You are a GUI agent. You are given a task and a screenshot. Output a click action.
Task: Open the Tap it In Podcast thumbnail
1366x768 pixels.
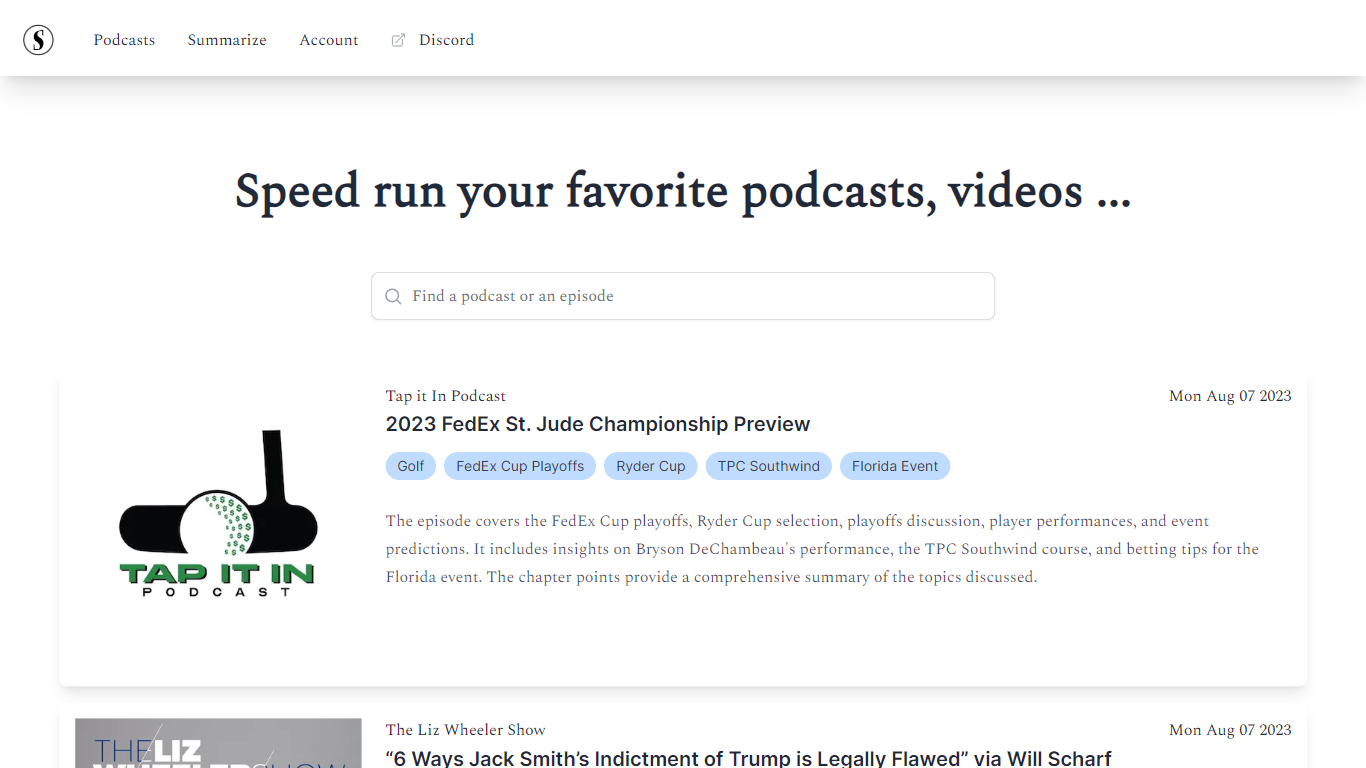pos(218,515)
